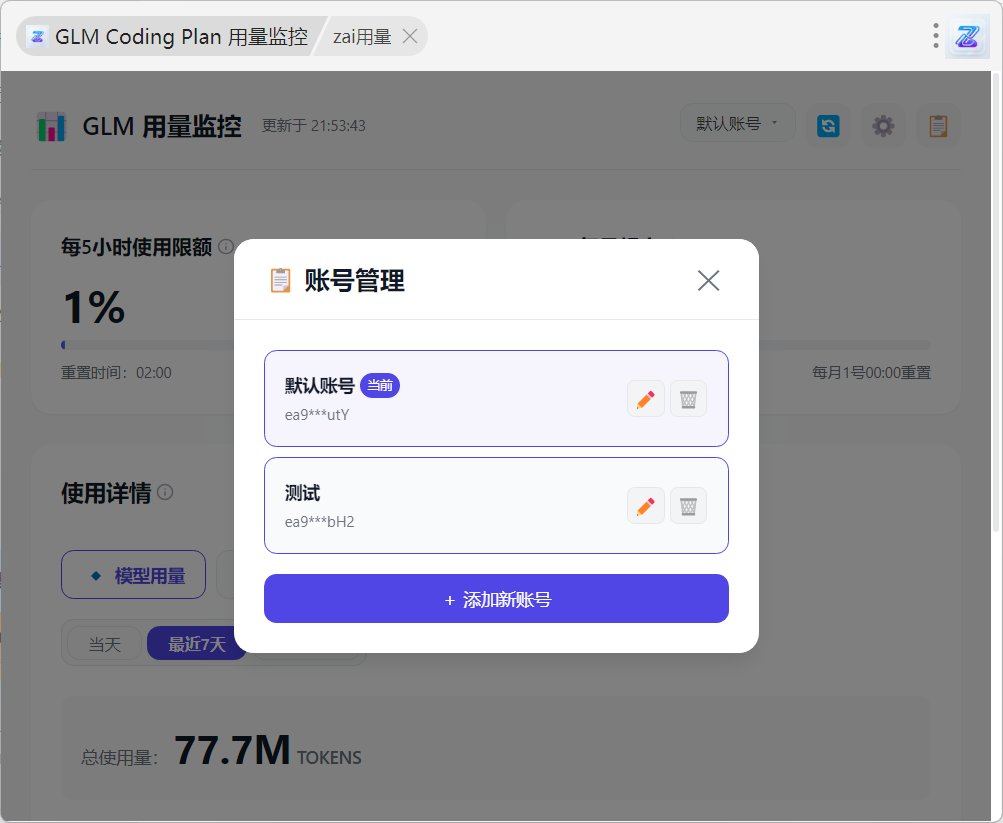
Task: Click the key text ea9***utY
Action: pos(317,415)
